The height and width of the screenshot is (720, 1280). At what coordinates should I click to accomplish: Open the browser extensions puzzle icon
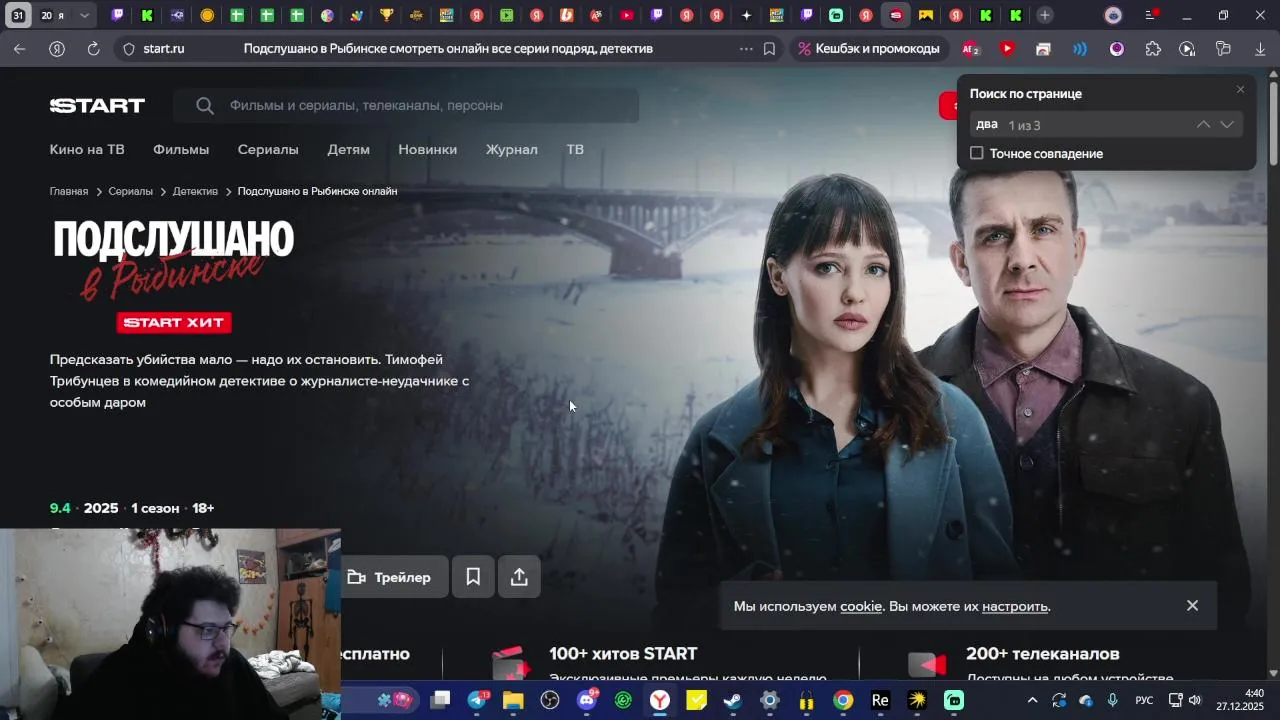click(1153, 48)
